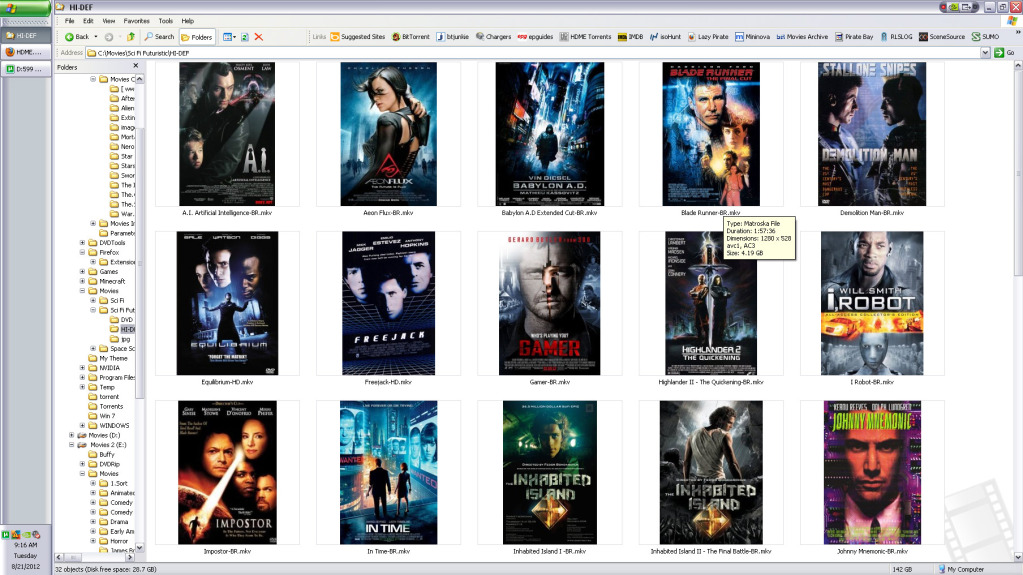Go up one folder level
This screenshot has height=575, width=1023.
click(130, 37)
